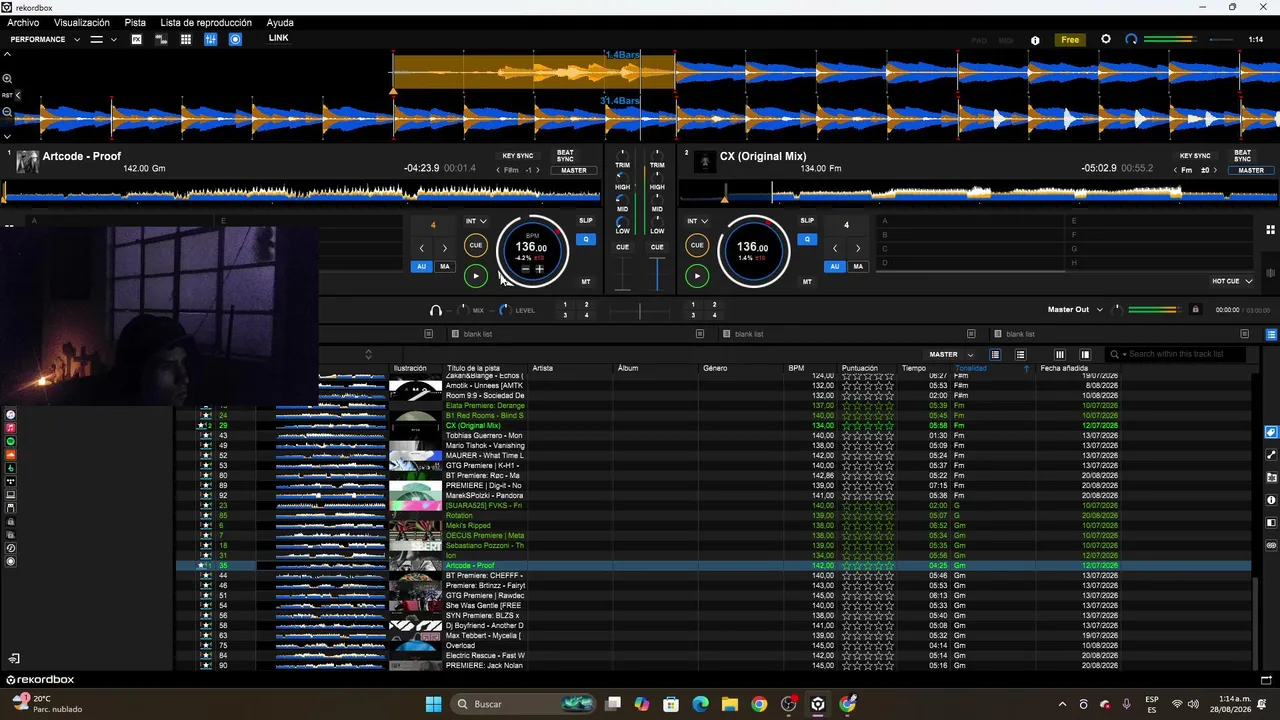Halve the loop length on deck 2
This screenshot has height=720, width=1280.
835,248
